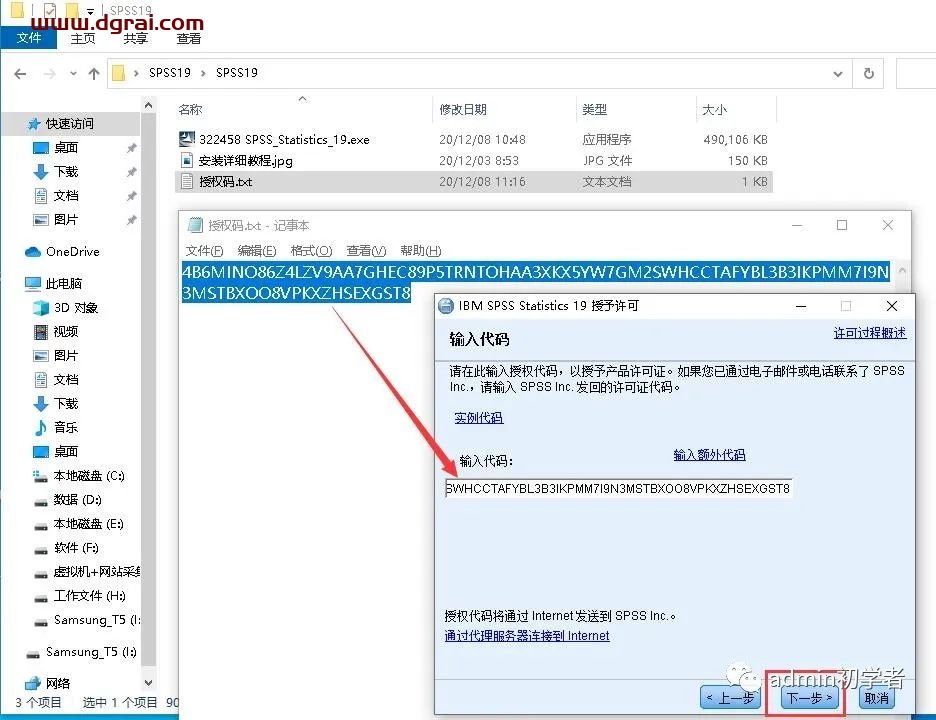Viewport: 936px width, 720px height.
Task: Select first SPSS19 breadcrumb in address bar
Action: pyautogui.click(x=170, y=73)
